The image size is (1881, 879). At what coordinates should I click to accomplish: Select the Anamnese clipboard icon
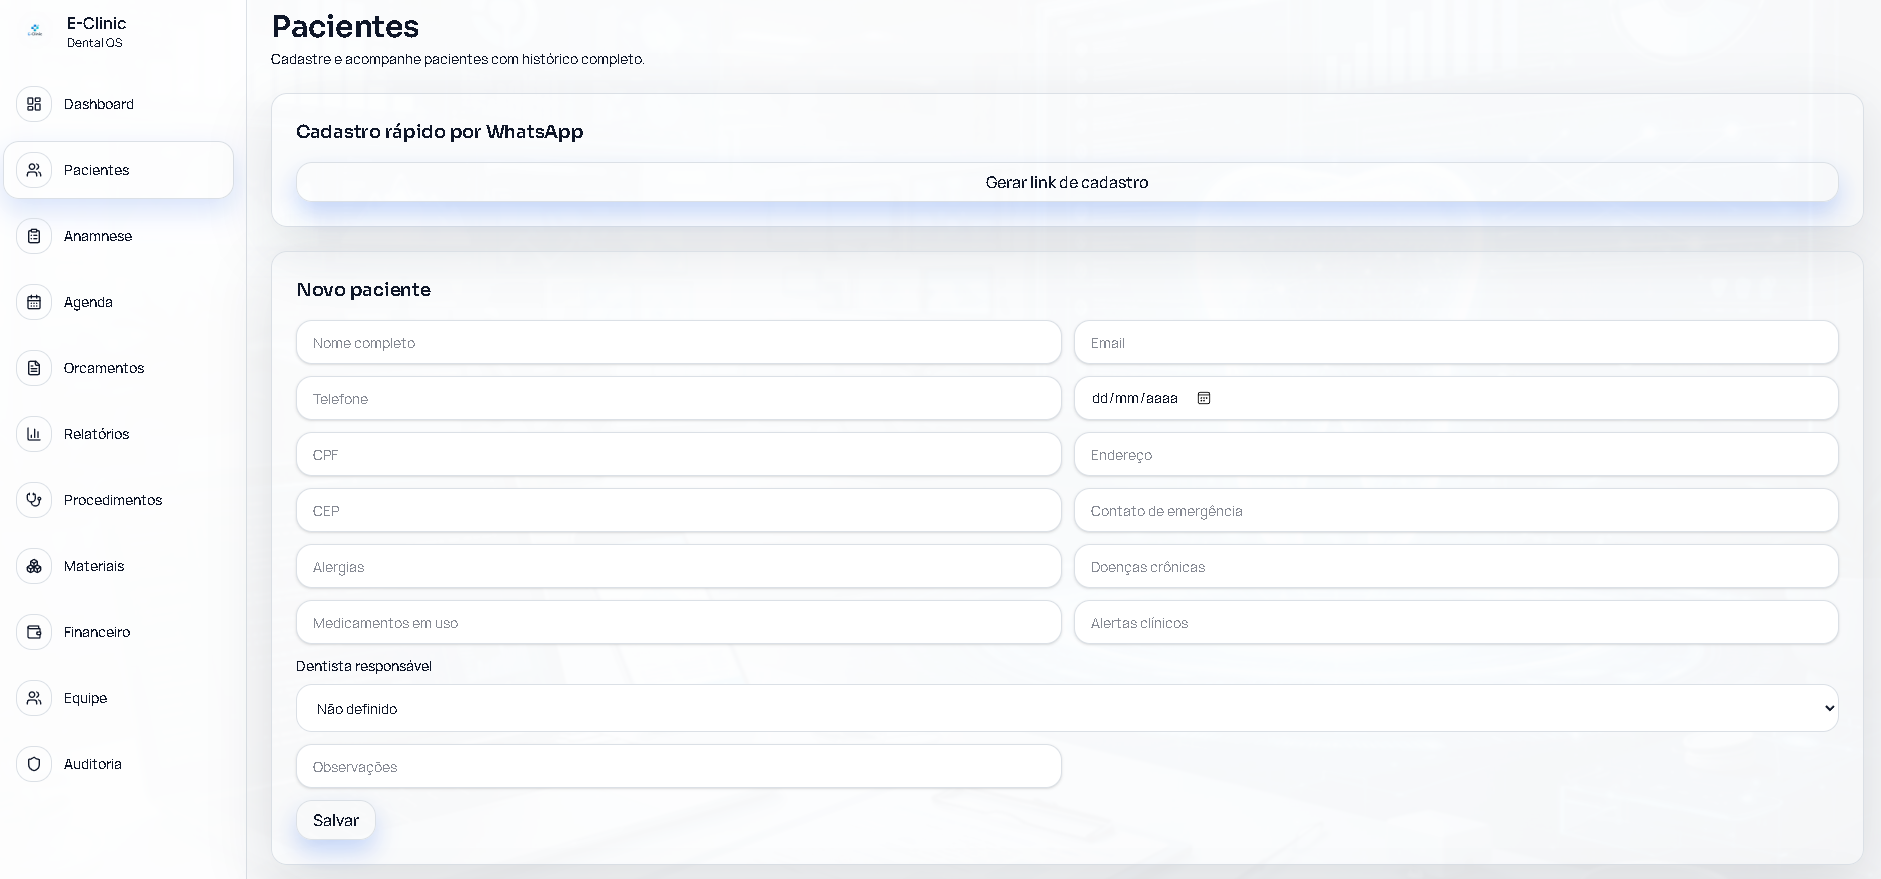tap(34, 236)
